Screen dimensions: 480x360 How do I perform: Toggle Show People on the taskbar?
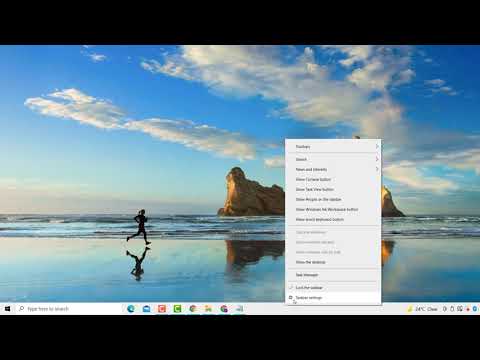tap(333, 199)
